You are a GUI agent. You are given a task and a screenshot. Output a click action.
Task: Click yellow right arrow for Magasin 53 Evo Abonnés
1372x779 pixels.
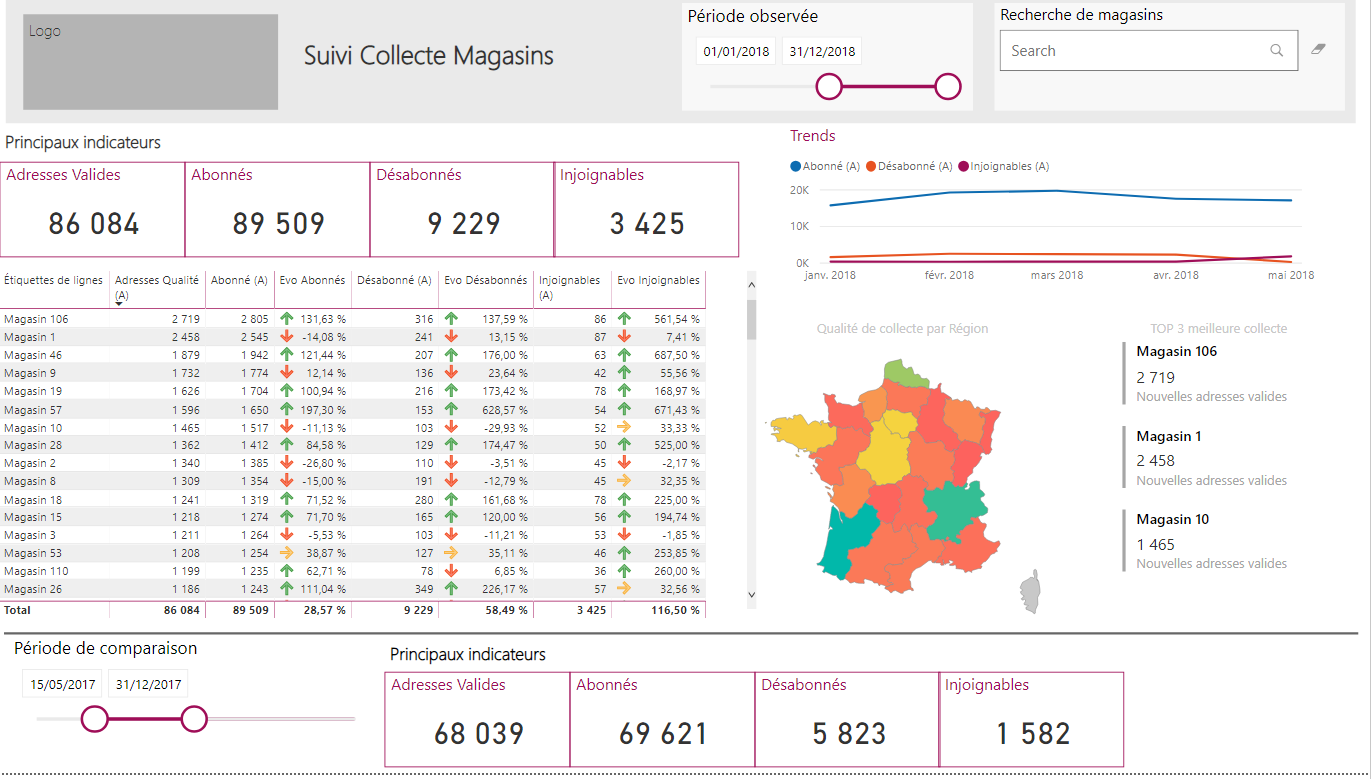[287, 553]
